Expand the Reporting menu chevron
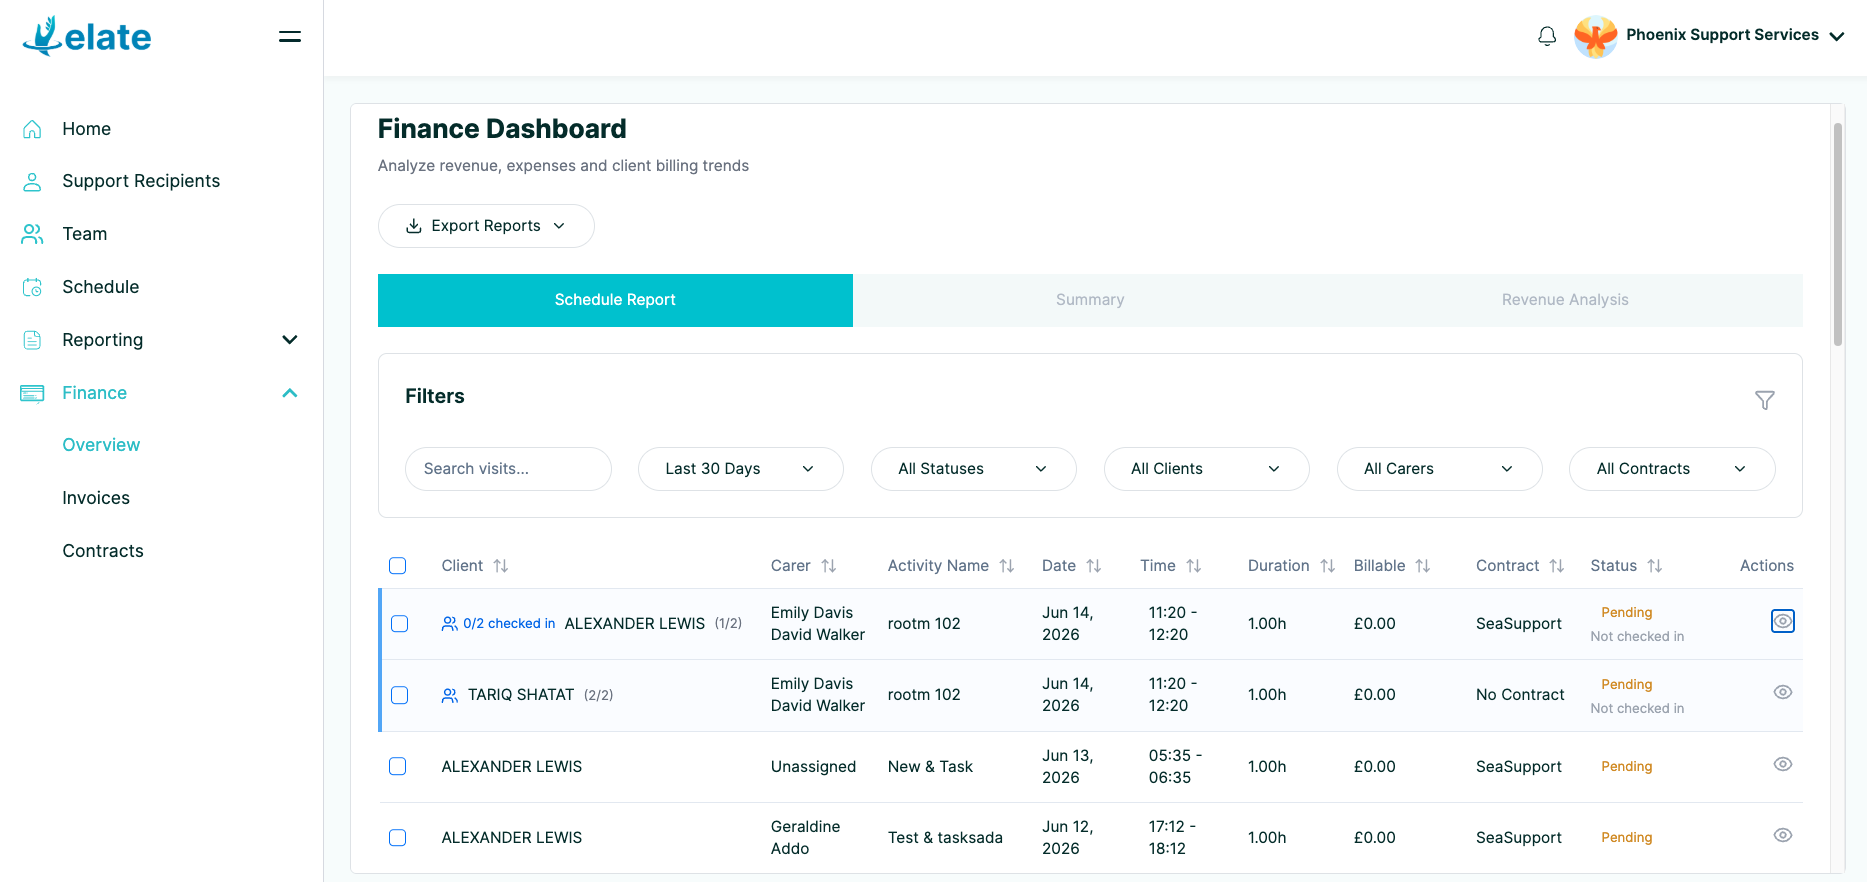Viewport: 1867px width, 882px height. (290, 340)
